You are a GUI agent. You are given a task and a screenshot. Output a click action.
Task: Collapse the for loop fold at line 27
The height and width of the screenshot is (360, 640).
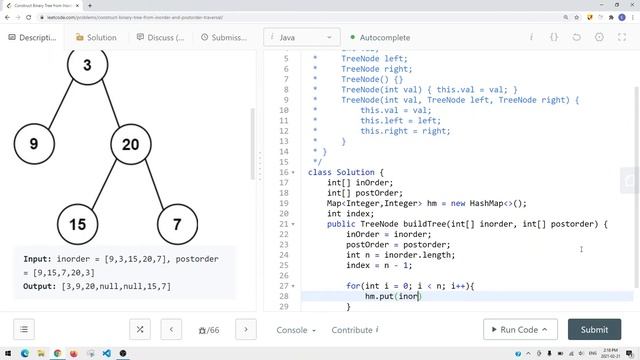pos(293,286)
